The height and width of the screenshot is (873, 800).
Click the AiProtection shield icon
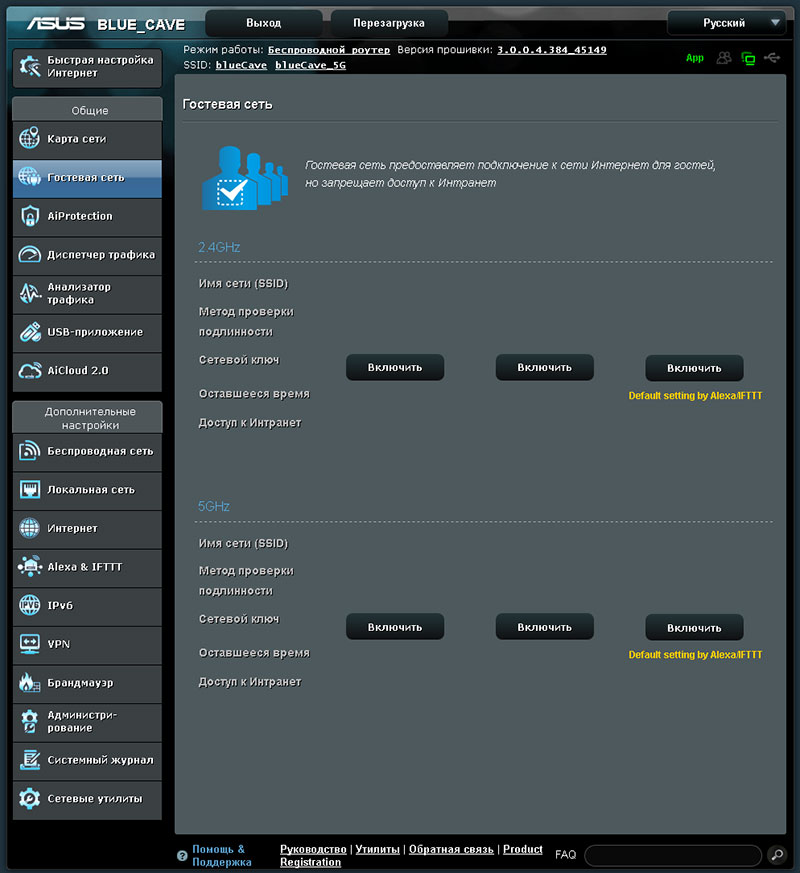coord(30,216)
